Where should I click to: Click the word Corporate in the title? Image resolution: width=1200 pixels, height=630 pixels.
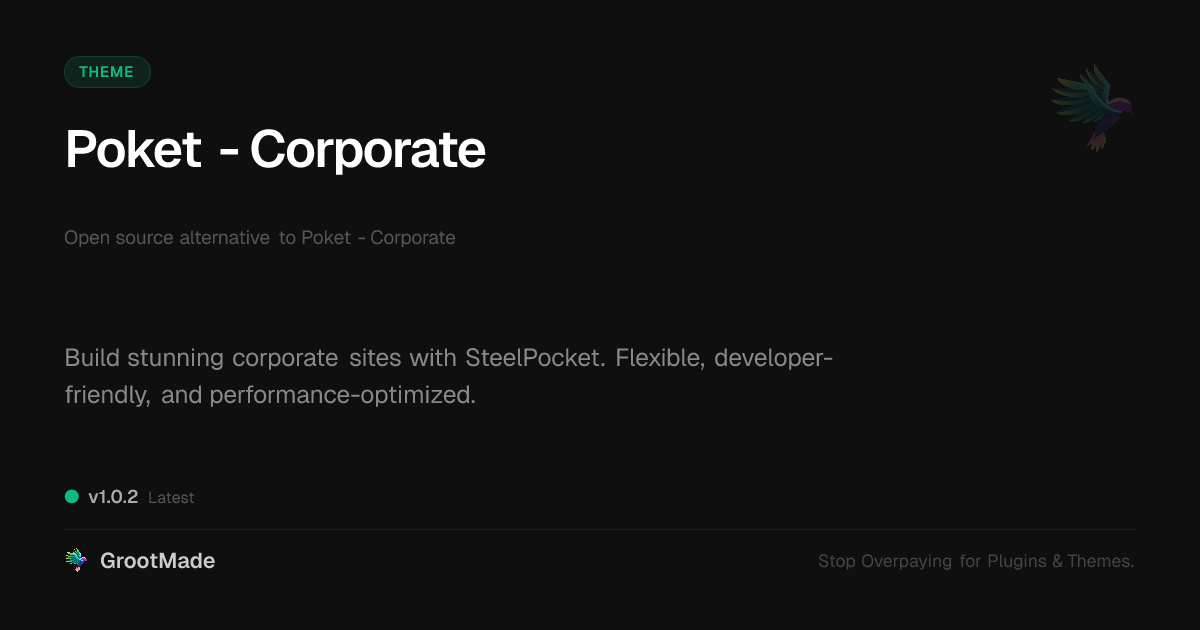coord(367,150)
